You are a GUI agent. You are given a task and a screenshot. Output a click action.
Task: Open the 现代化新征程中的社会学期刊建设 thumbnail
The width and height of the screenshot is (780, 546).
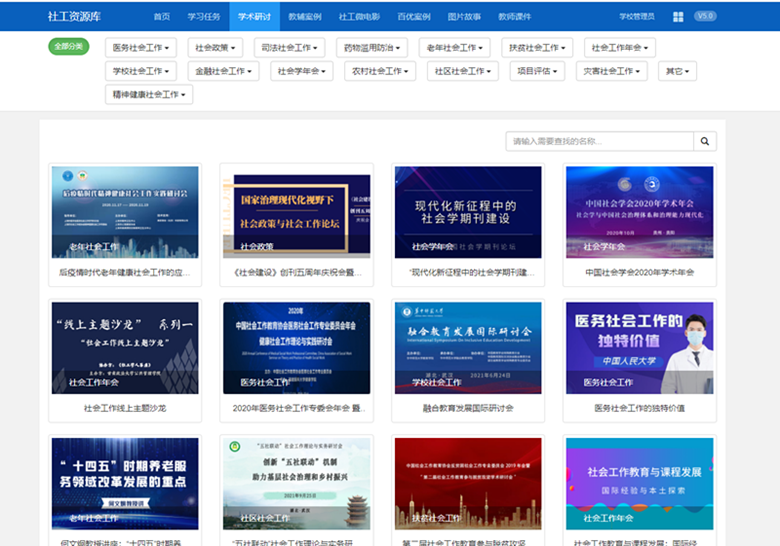point(468,211)
